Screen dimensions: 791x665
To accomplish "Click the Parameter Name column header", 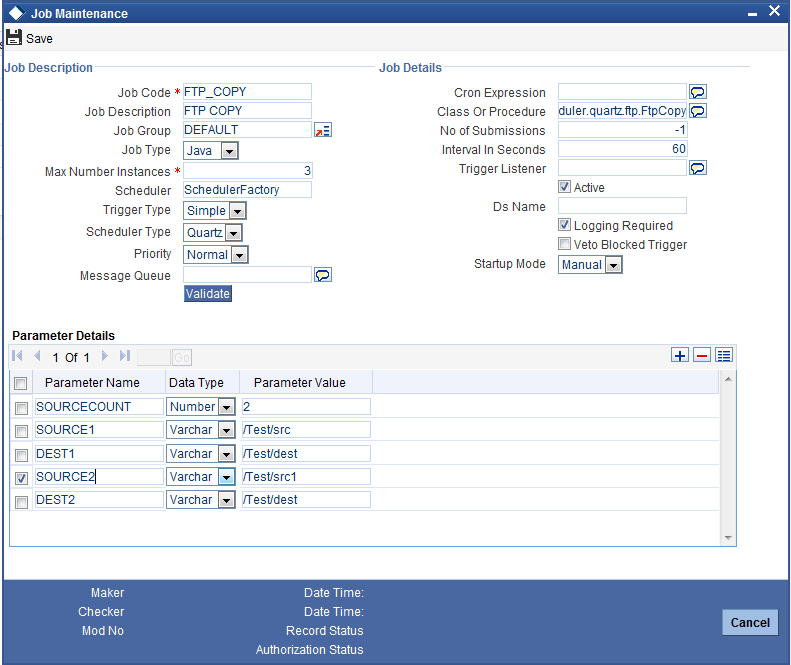I will pyautogui.click(x=92, y=383).
